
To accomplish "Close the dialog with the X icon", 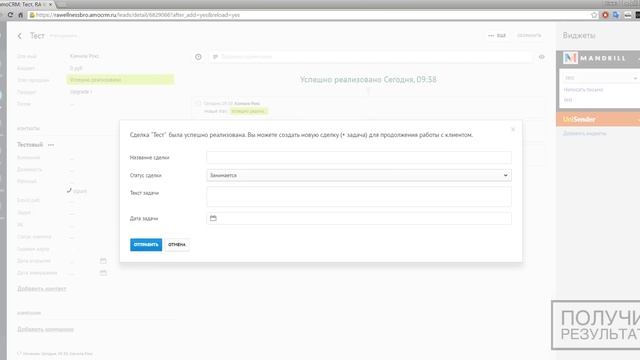I will (x=513, y=129).
